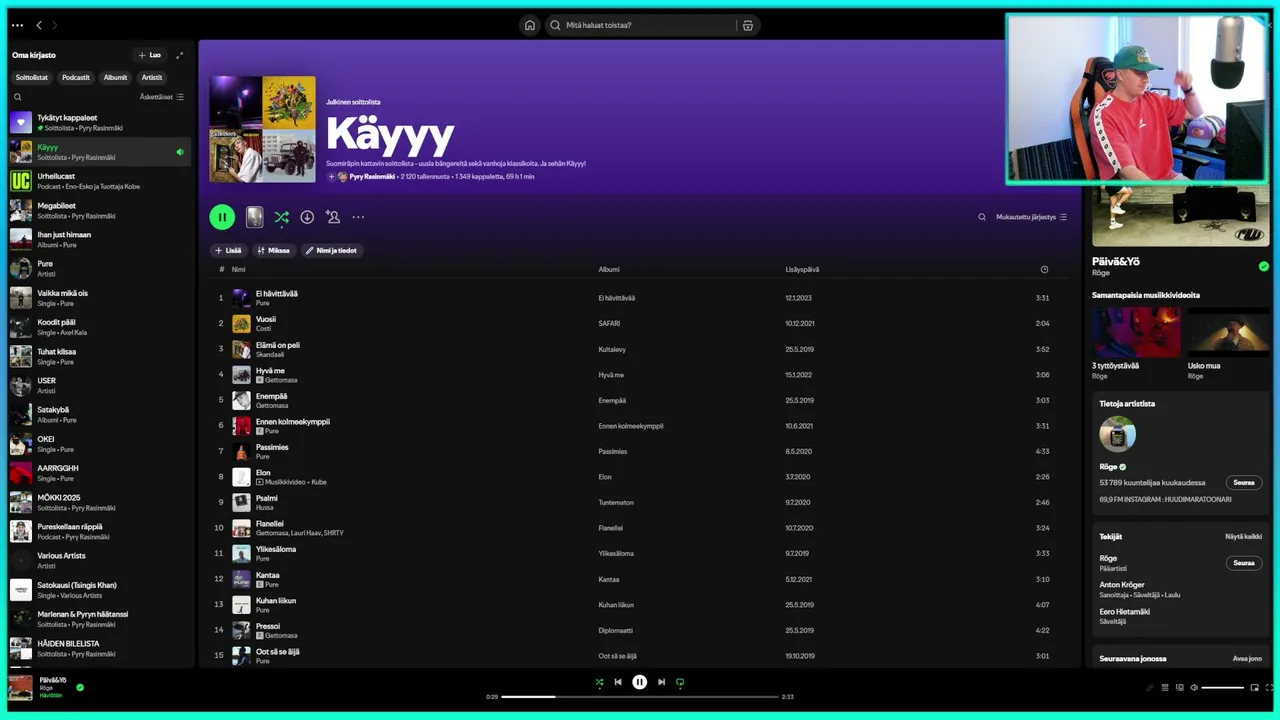
Task: Follow Röge in the artist info card
Action: click(1244, 482)
